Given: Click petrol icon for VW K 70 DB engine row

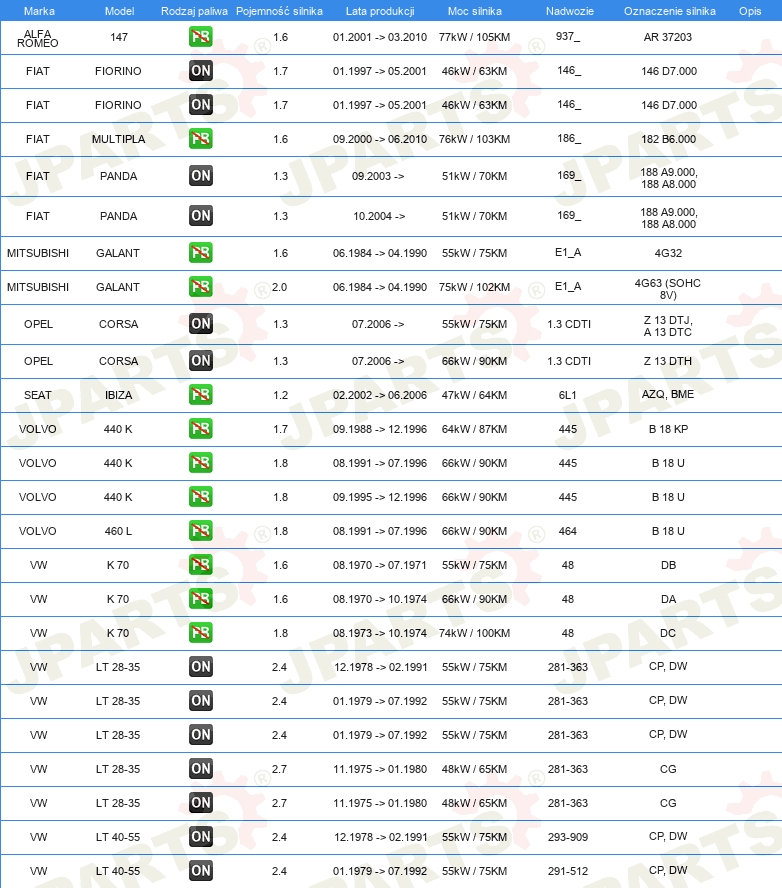Looking at the screenshot, I should [200, 565].
